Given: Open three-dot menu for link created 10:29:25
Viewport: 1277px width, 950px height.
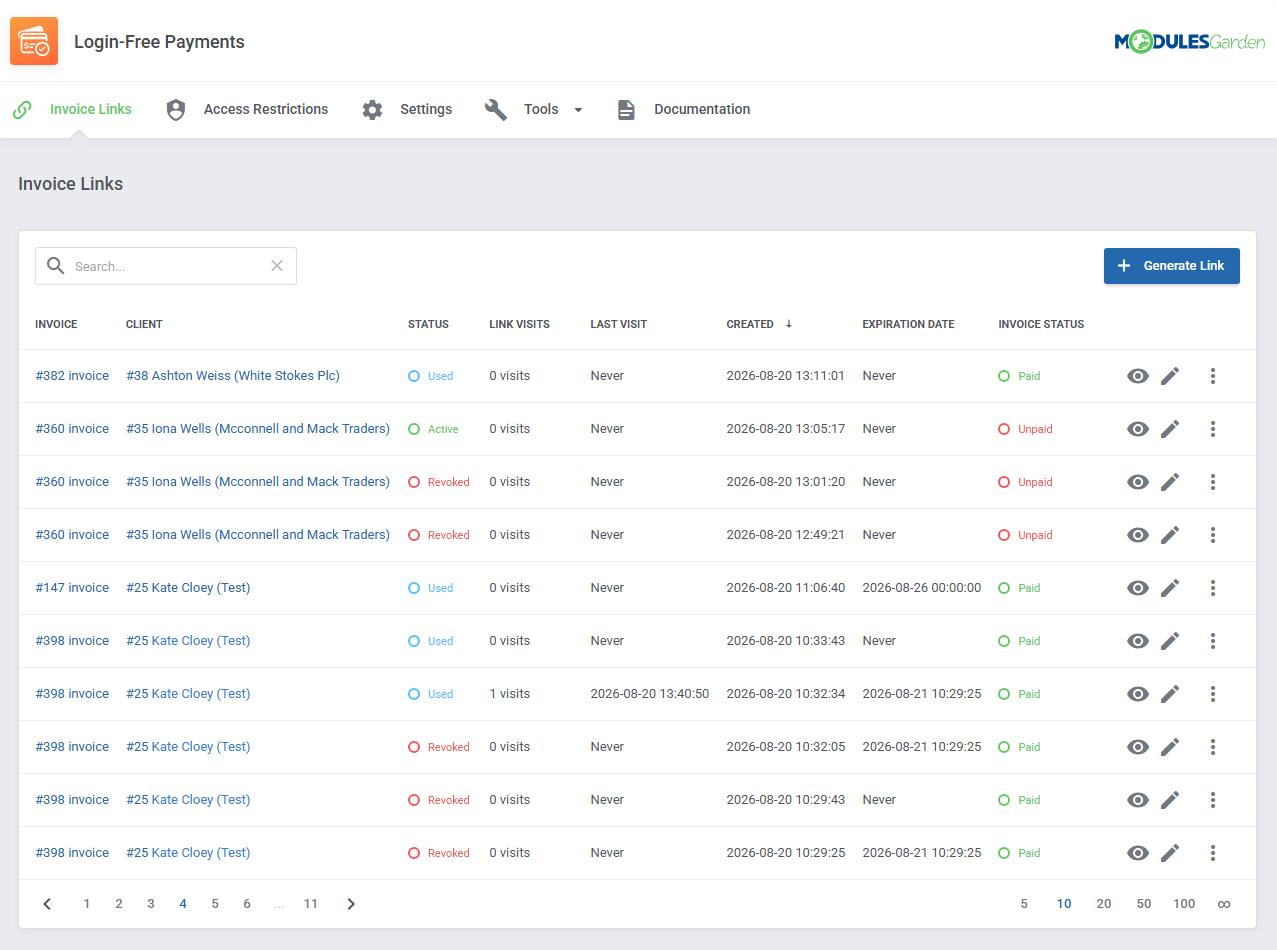Looking at the screenshot, I should point(1213,853).
